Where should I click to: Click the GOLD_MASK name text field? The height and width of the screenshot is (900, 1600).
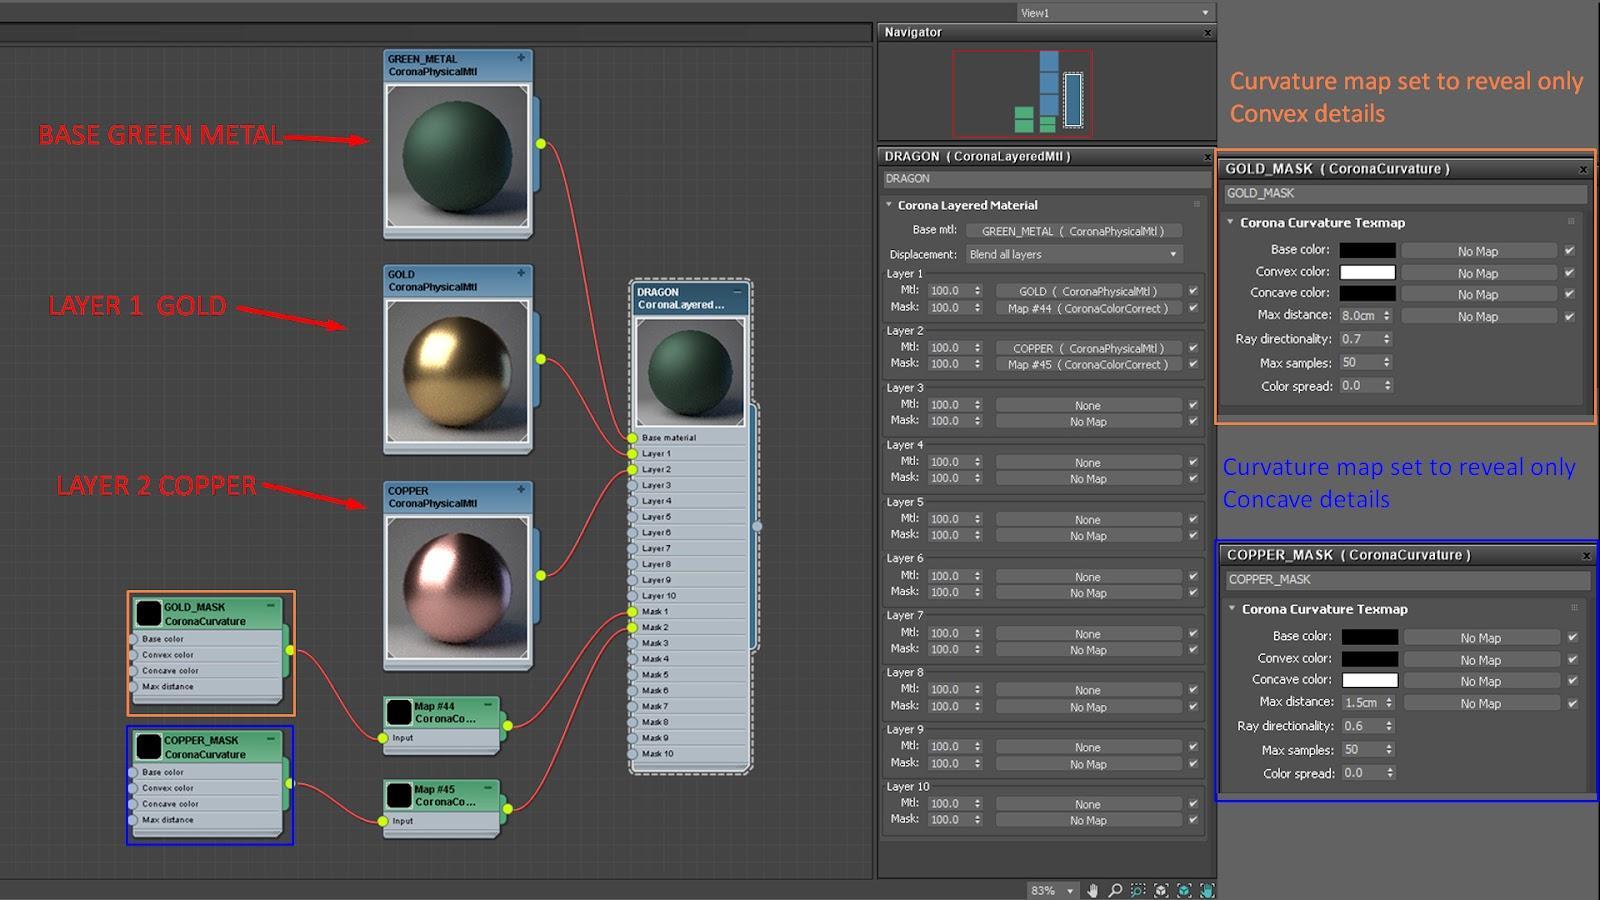pyautogui.click(x=1400, y=193)
